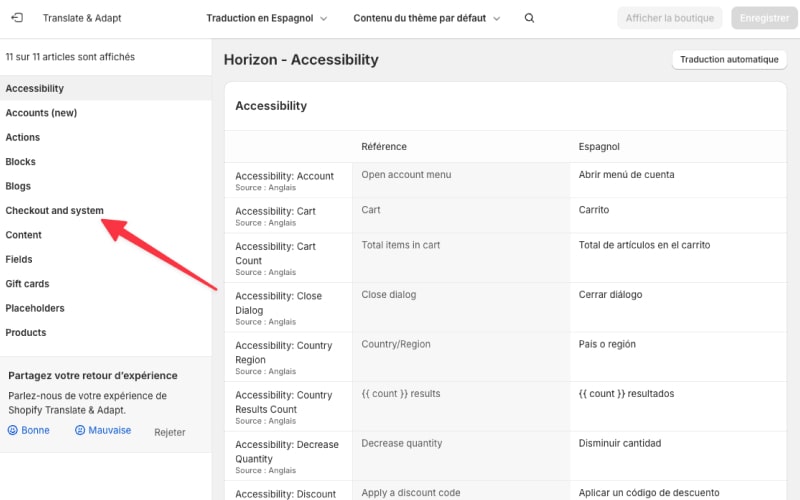This screenshot has height=500, width=800.
Task: Open the Accounts (new) section
Action: 41,113
